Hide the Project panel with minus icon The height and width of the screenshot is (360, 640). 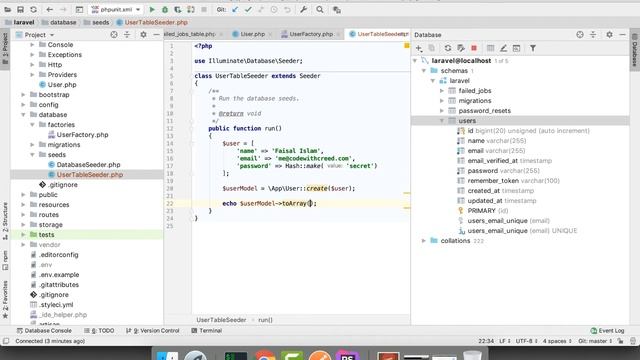tap(156, 35)
